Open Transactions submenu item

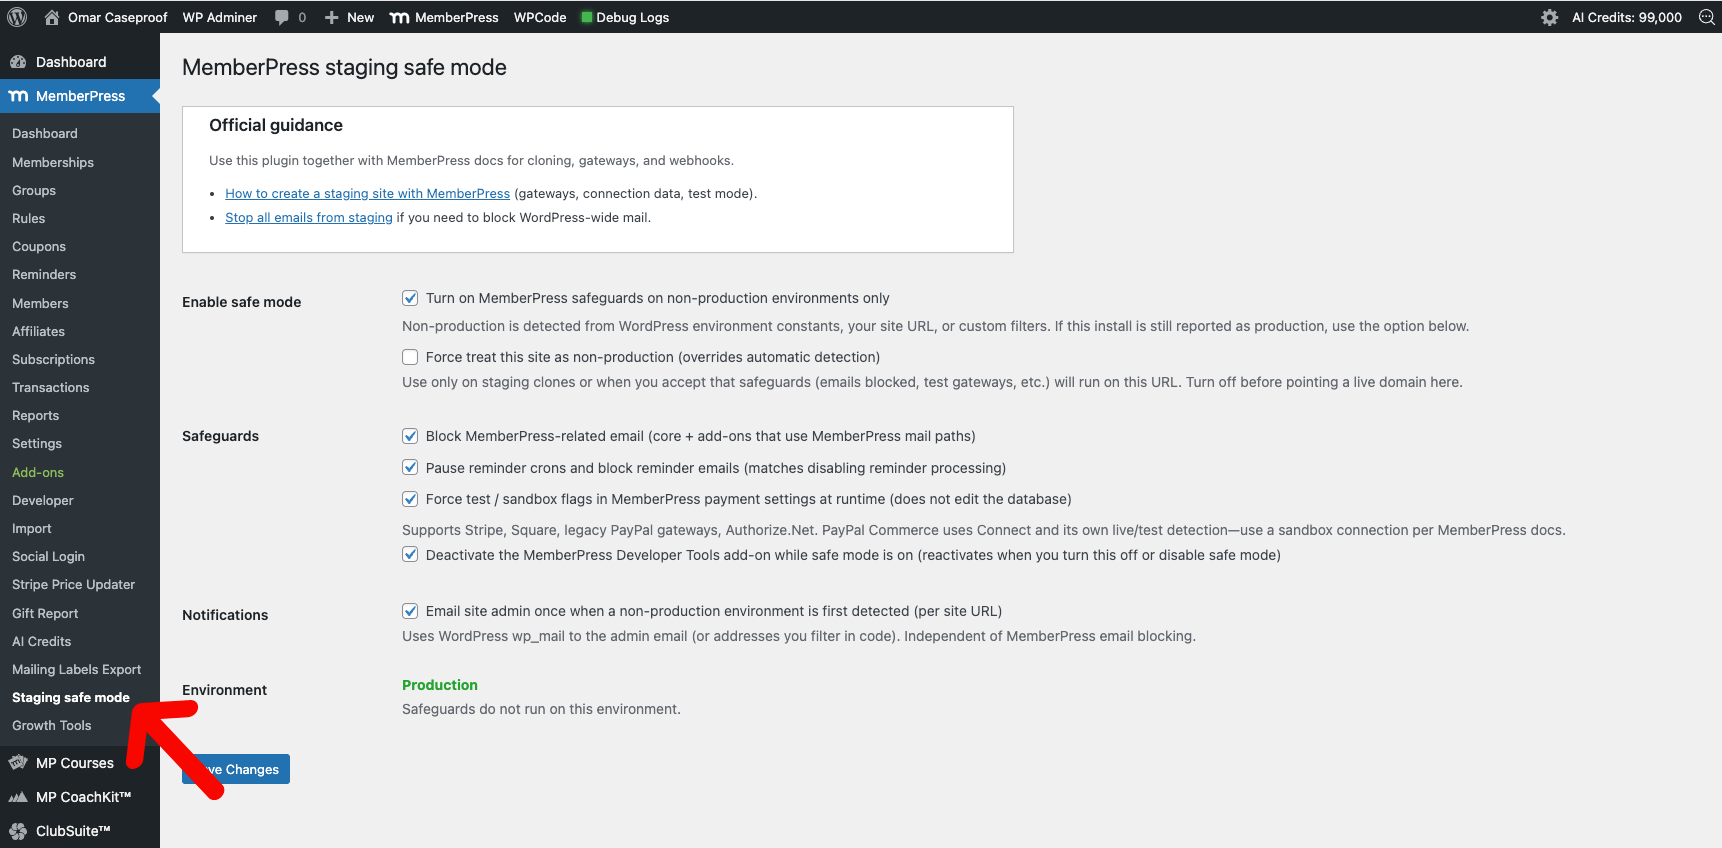[50, 387]
